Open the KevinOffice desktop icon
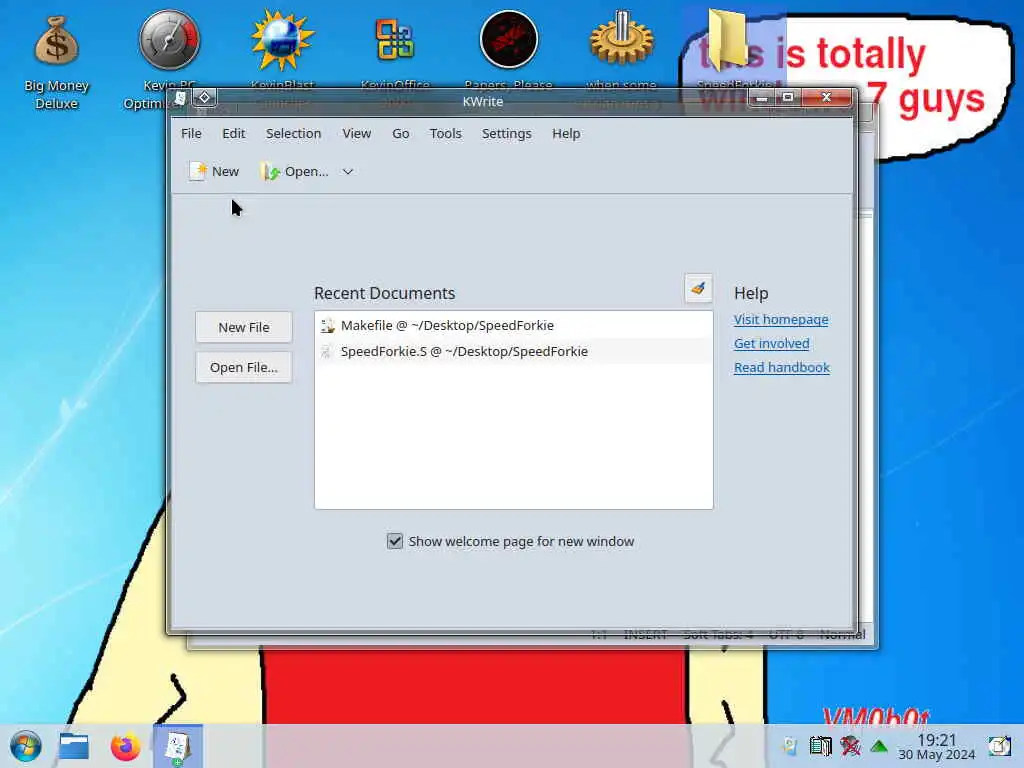The width and height of the screenshot is (1024, 768). pyautogui.click(x=394, y=40)
